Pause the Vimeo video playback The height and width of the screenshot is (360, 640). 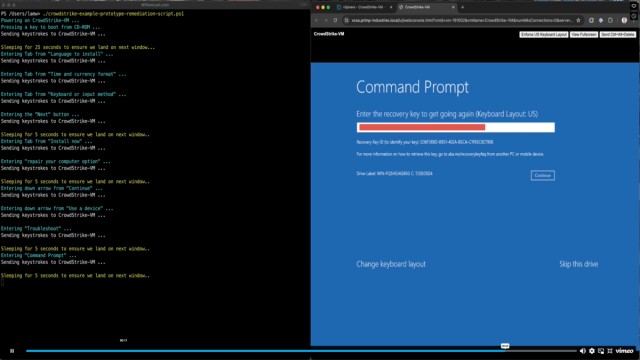tap(12, 351)
